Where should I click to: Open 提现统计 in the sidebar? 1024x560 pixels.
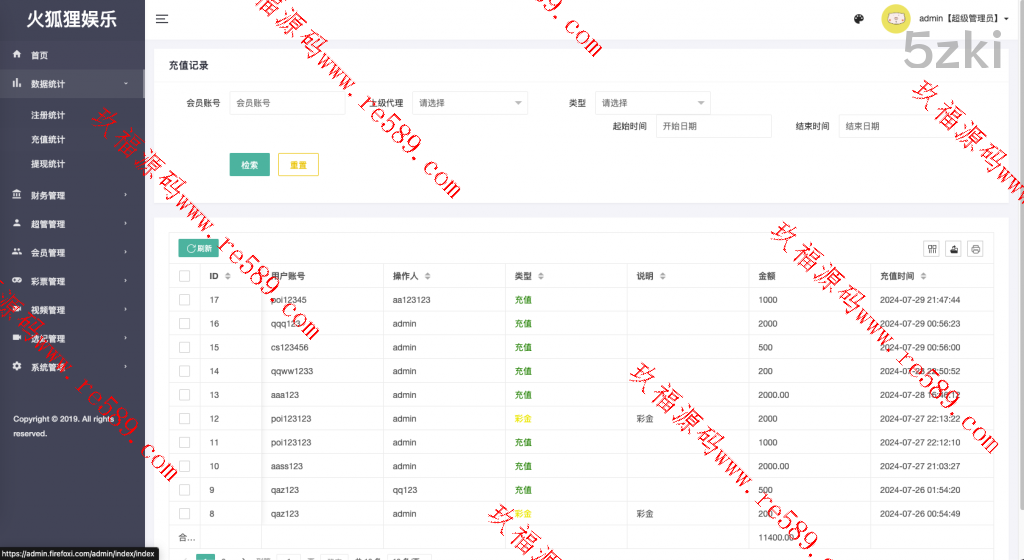point(48,164)
